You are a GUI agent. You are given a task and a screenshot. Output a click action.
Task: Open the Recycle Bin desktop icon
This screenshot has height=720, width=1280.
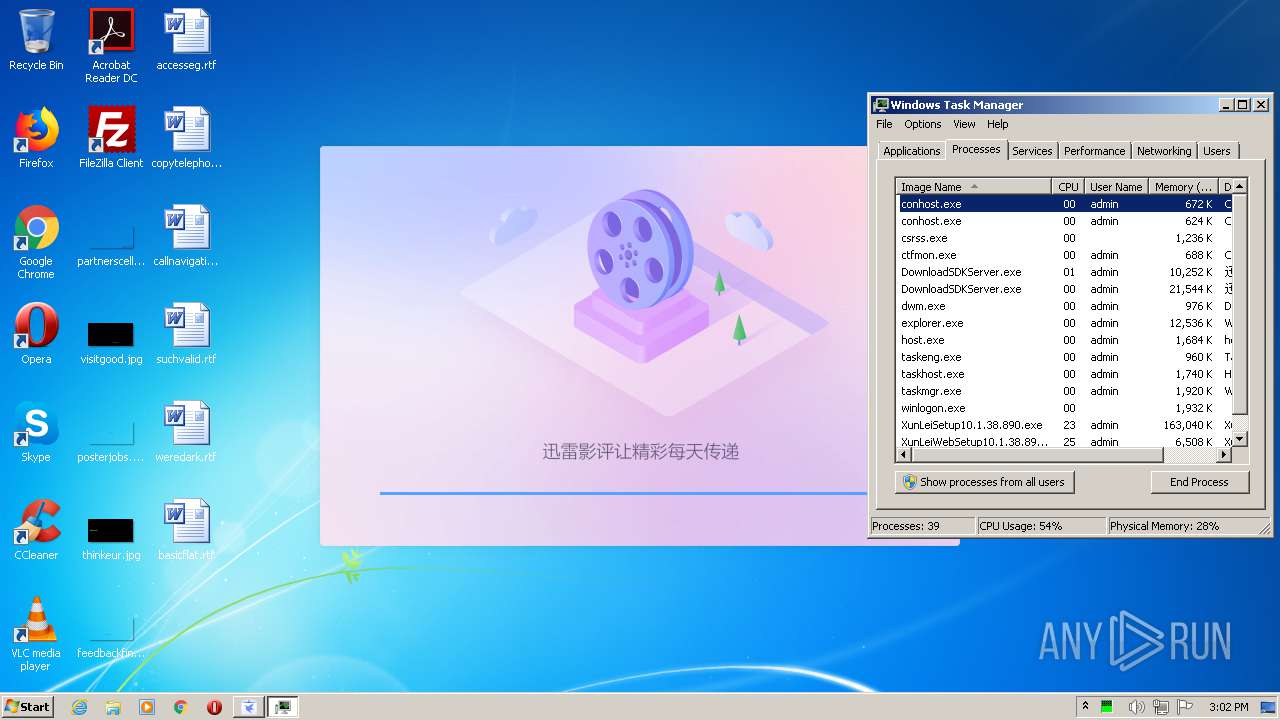point(36,40)
